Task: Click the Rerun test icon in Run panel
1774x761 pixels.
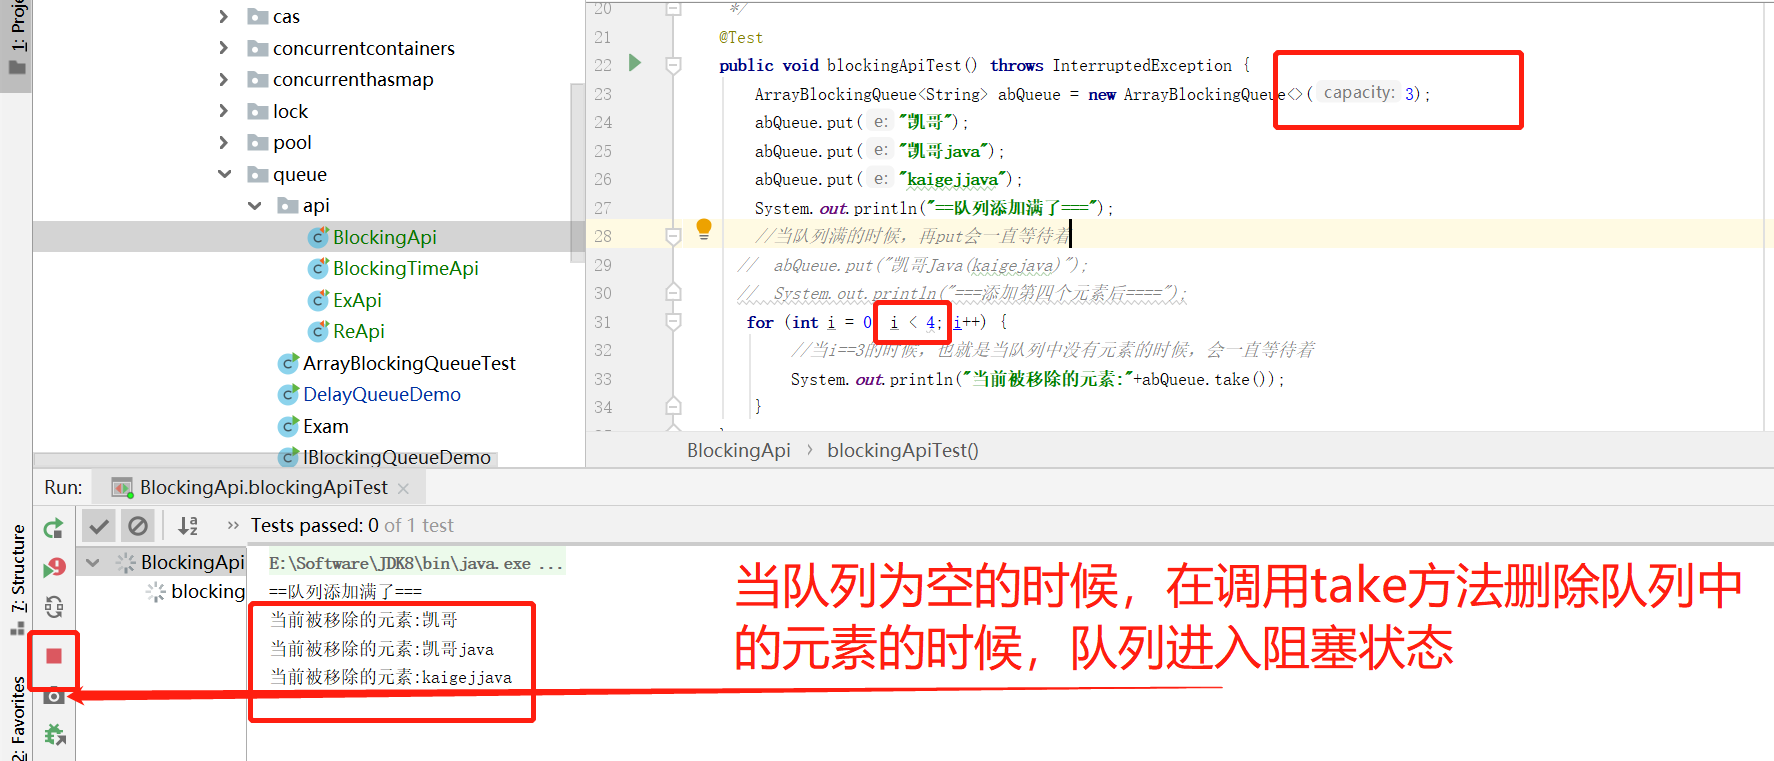Action: click(x=54, y=527)
